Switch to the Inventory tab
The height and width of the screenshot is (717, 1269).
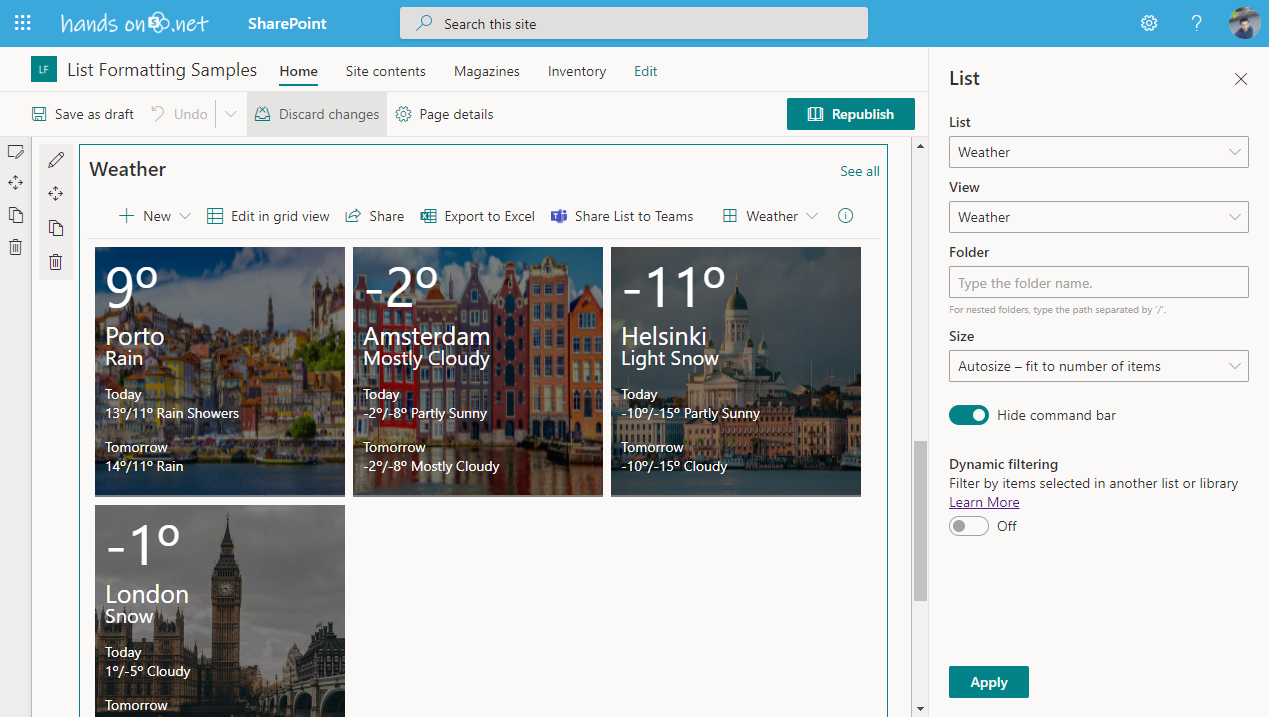coord(577,71)
